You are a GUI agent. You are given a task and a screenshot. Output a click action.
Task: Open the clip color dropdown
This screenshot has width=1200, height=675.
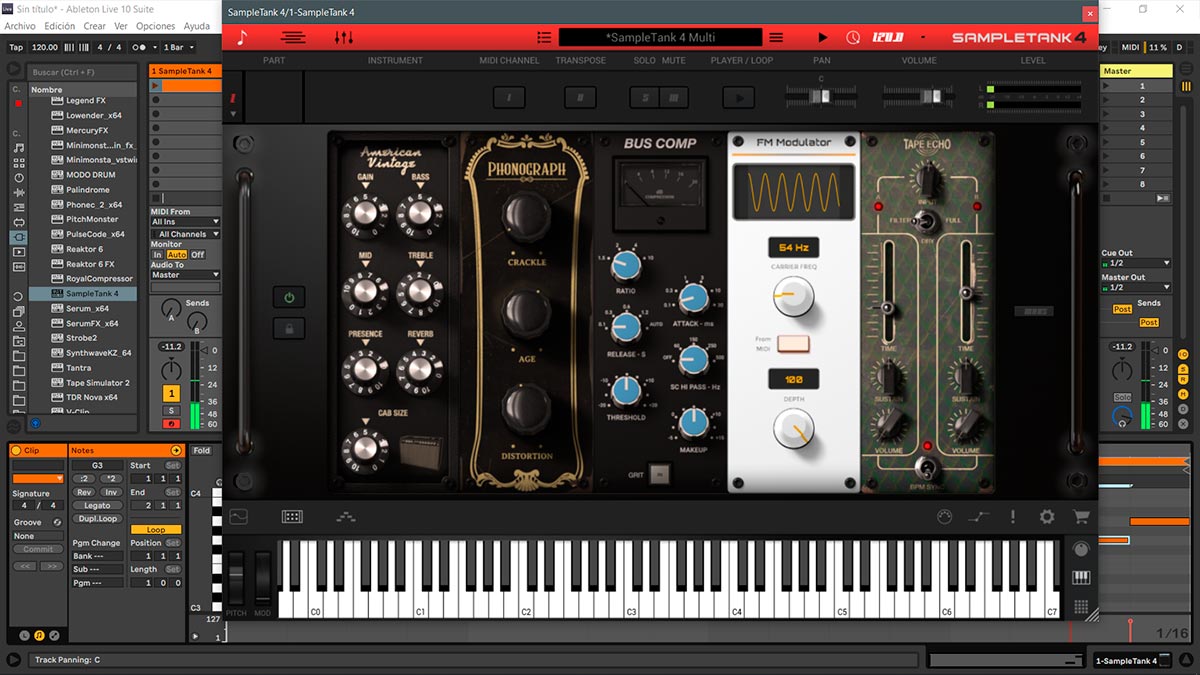(x=37, y=479)
